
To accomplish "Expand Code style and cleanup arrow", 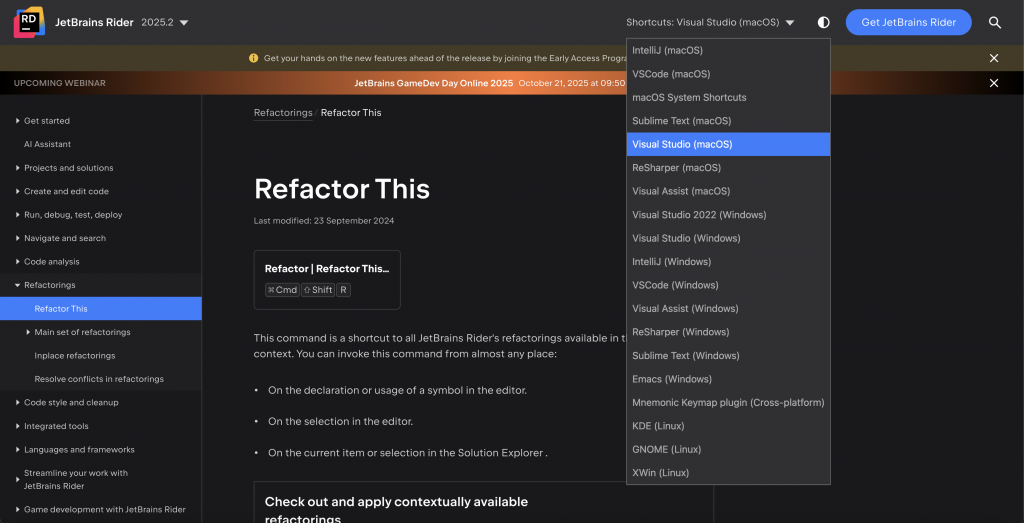I will 18,403.
